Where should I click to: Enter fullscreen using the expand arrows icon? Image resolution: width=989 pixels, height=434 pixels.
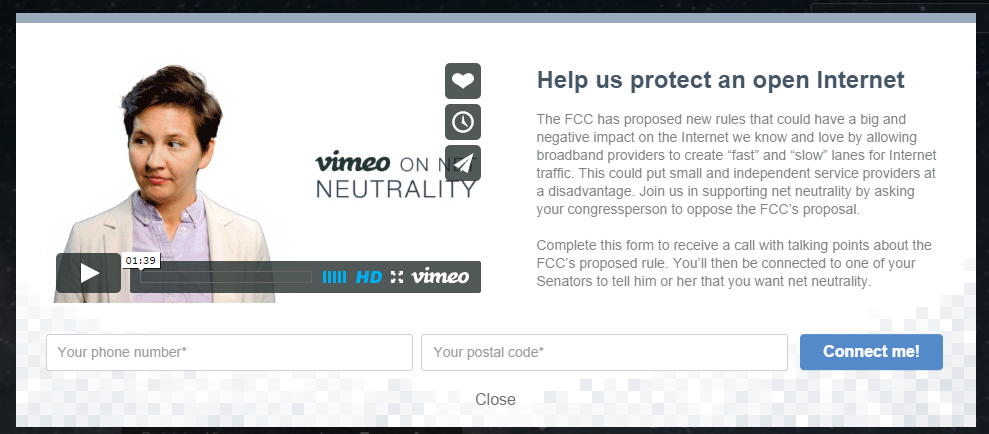(397, 277)
